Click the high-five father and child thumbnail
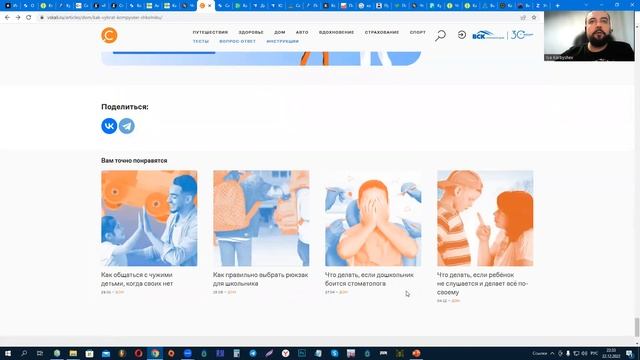 pyautogui.click(x=149, y=218)
